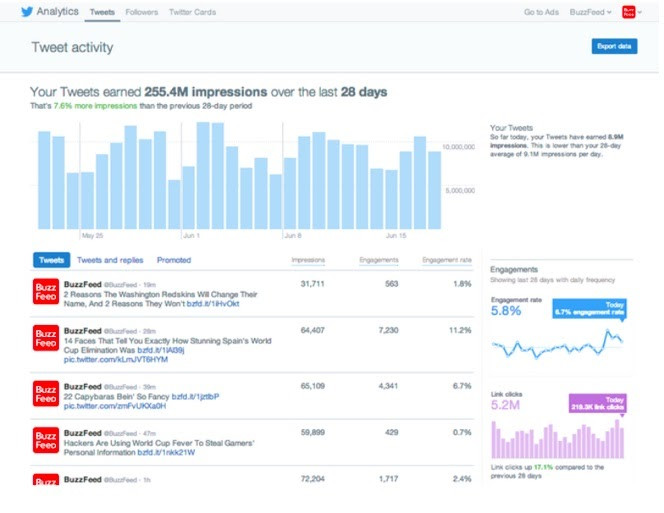Click the 5.8% engagement rate figure
This screenshot has width=664, height=513.
[x=506, y=311]
